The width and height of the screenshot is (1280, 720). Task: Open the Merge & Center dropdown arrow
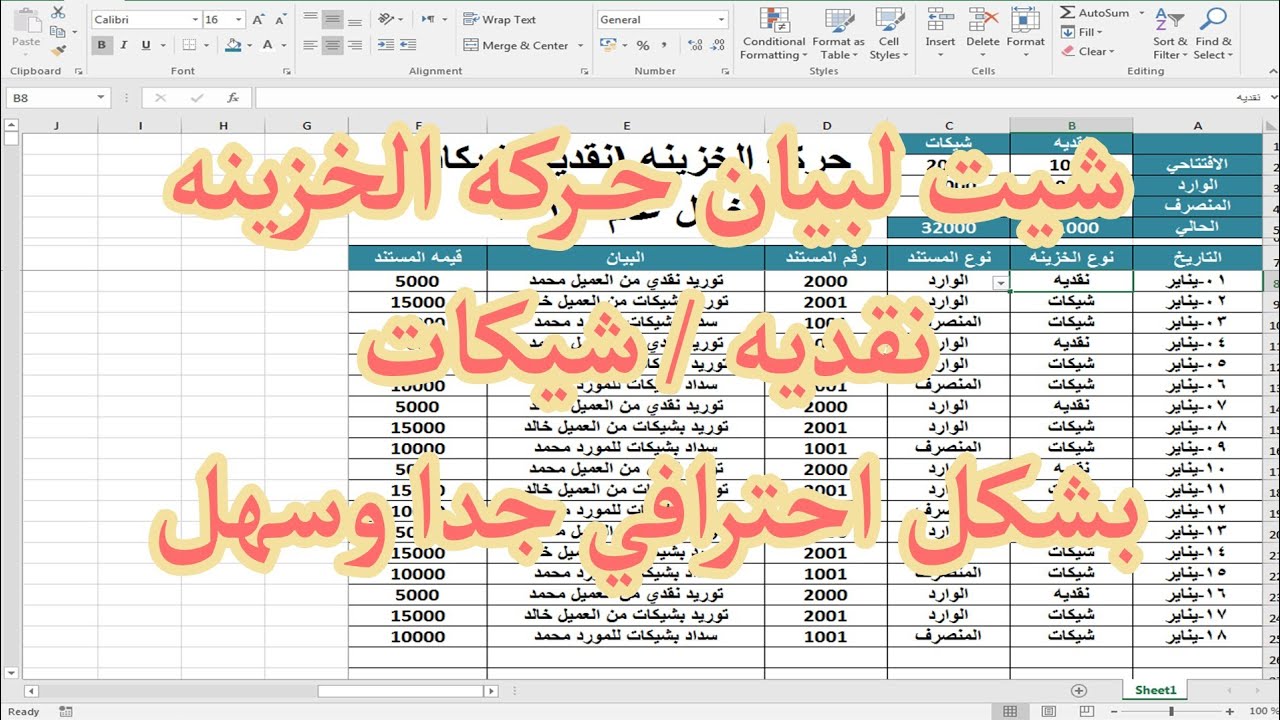pyautogui.click(x=578, y=45)
